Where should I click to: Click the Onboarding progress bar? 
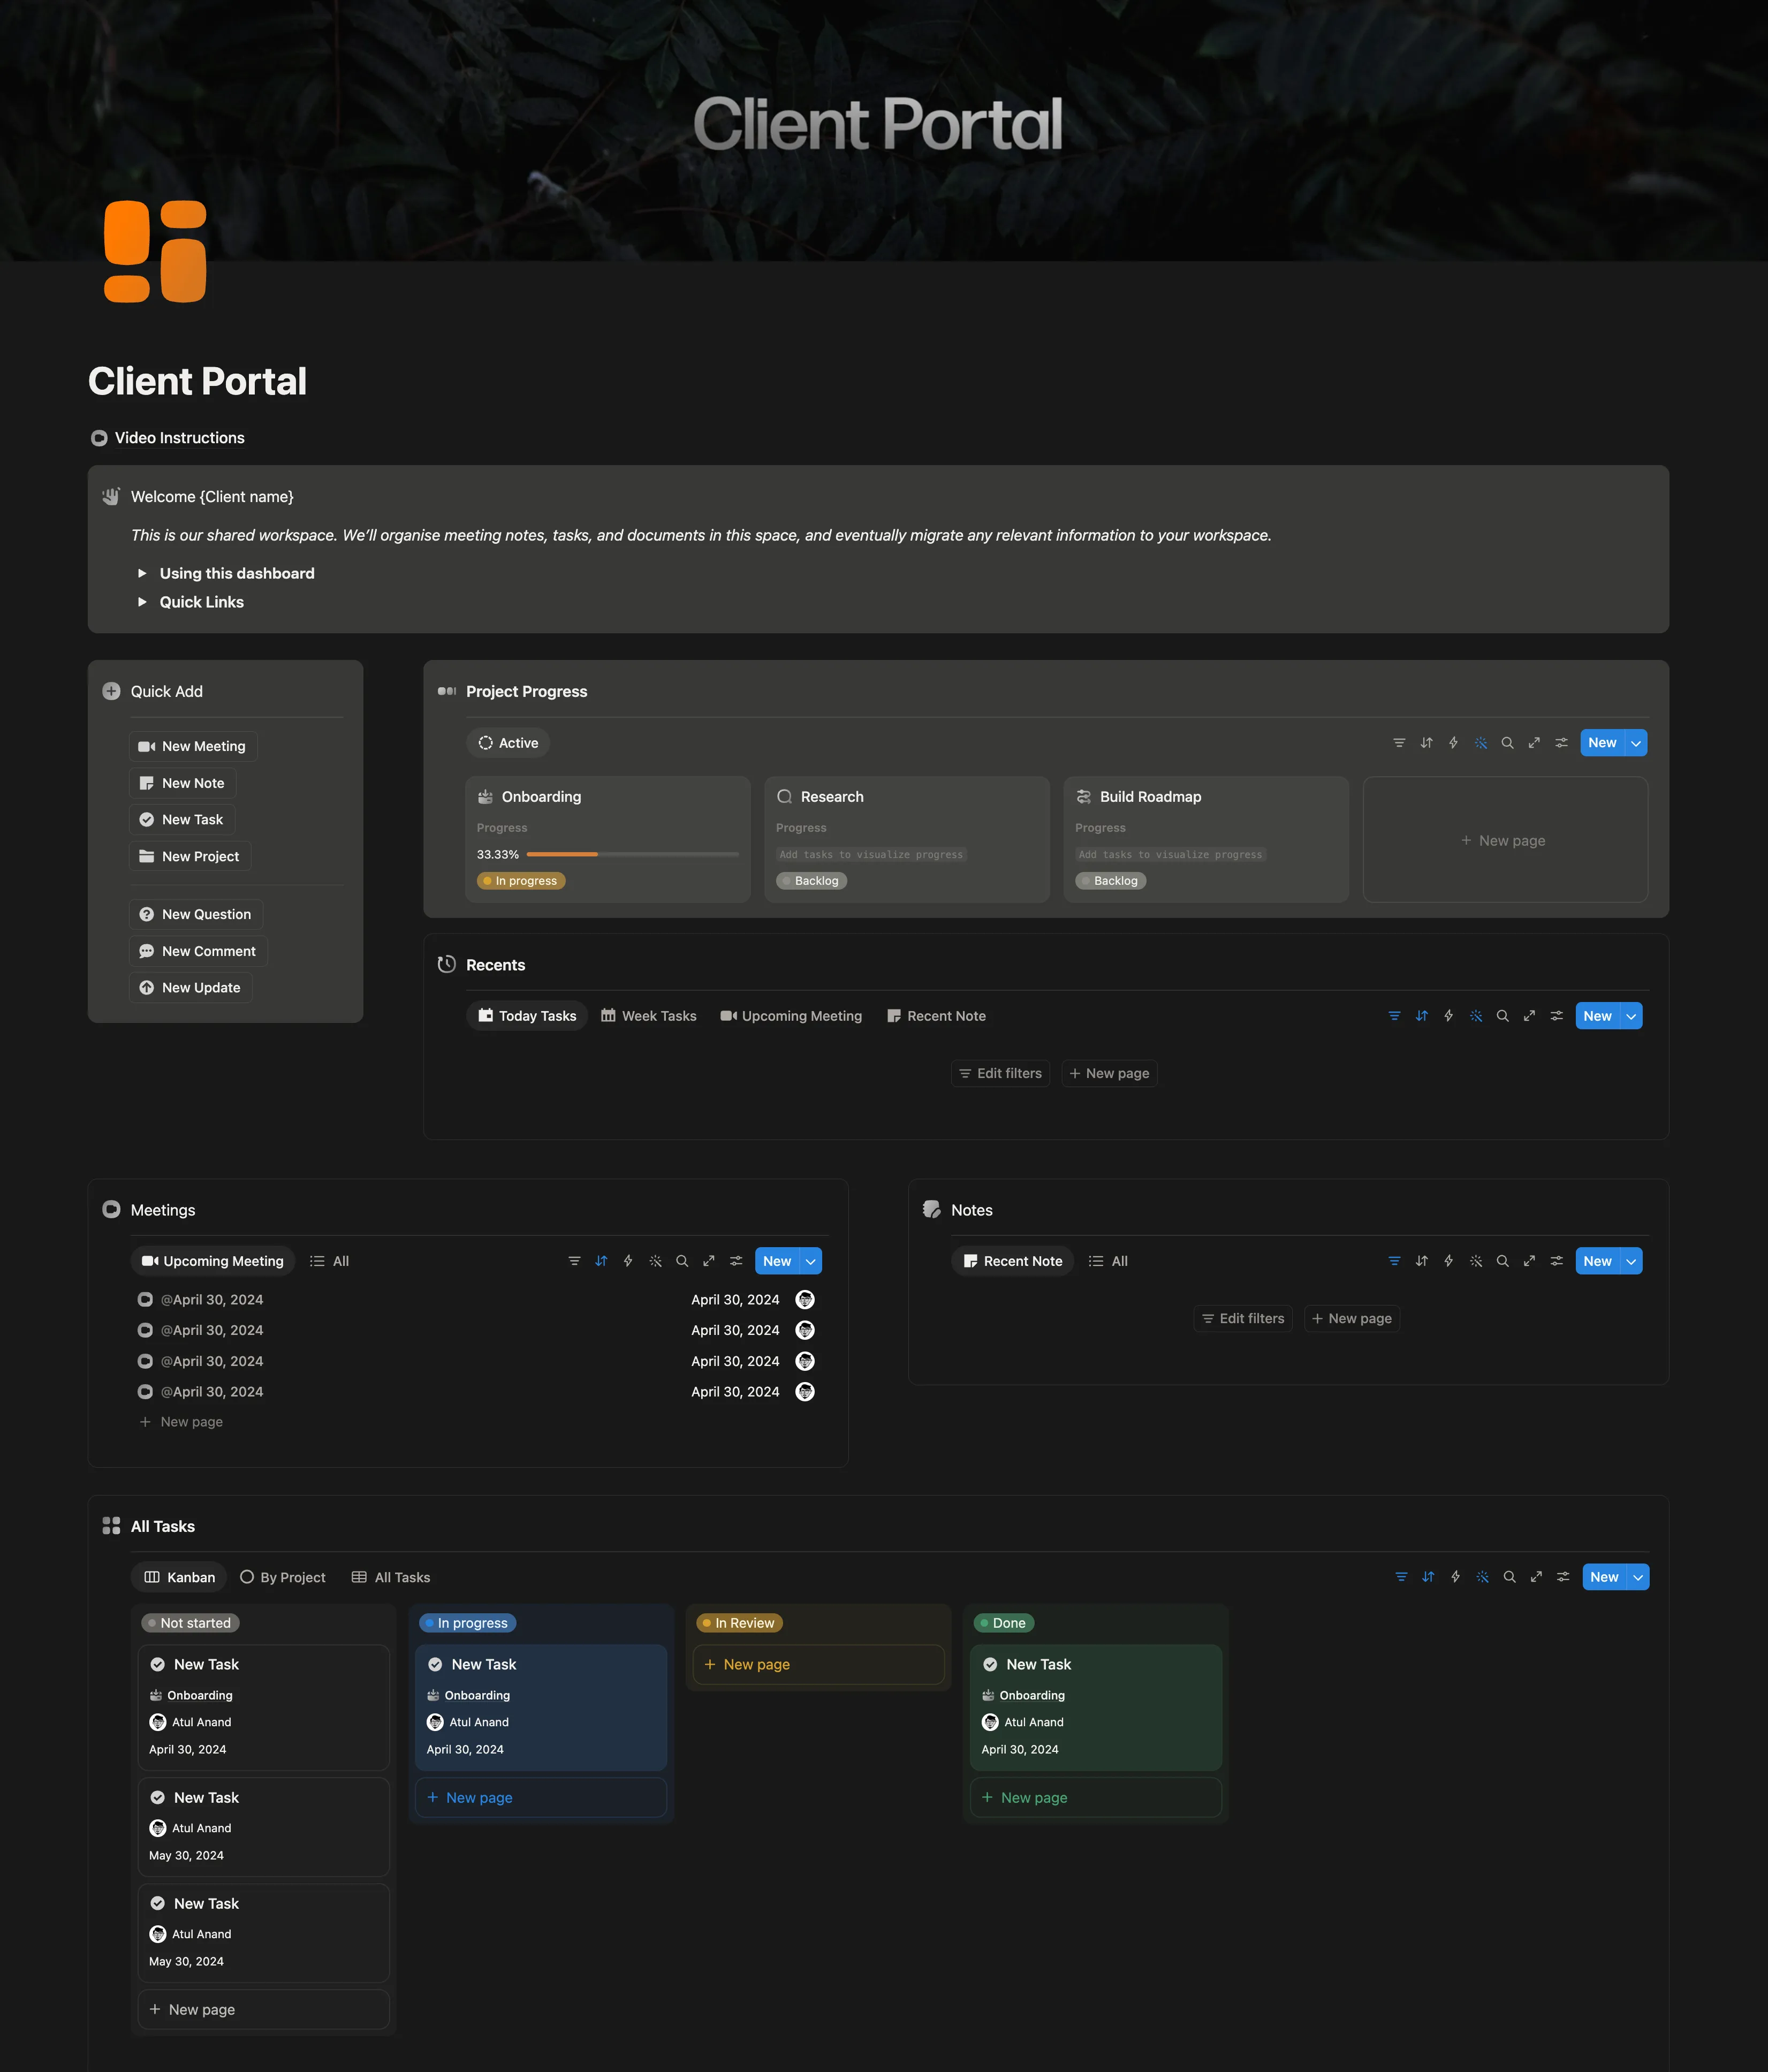632,854
